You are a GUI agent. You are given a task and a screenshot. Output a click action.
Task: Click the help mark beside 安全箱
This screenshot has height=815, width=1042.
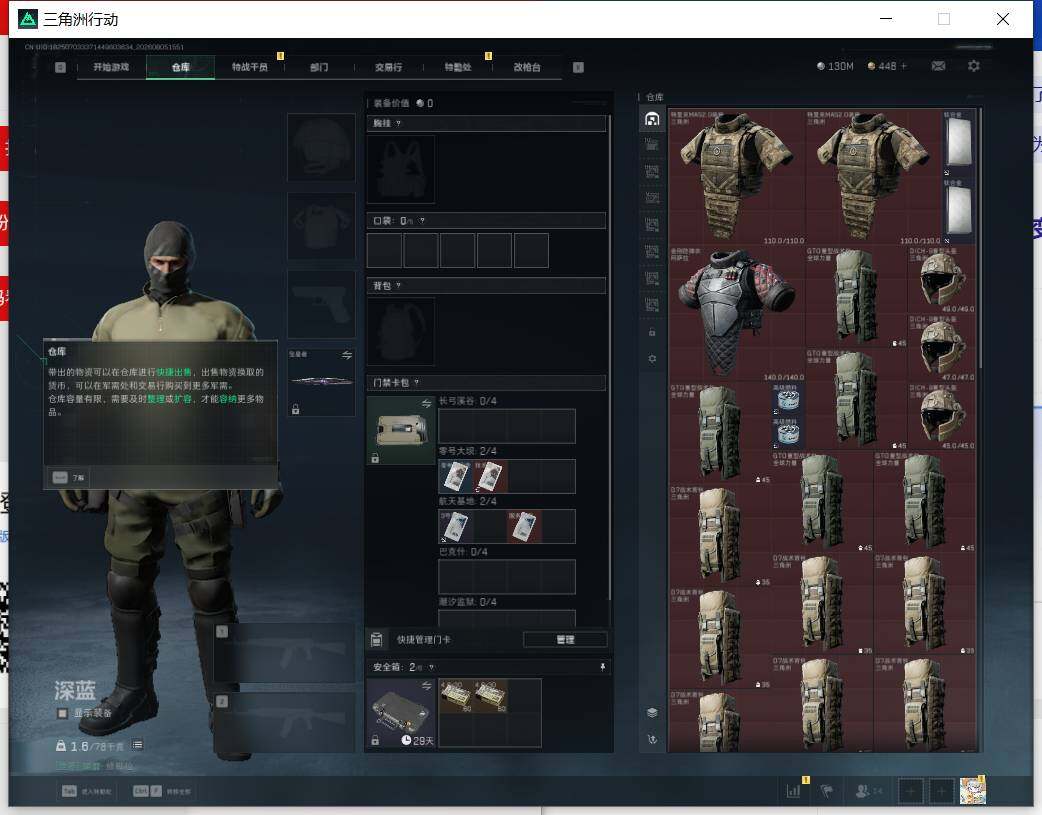coord(431,667)
